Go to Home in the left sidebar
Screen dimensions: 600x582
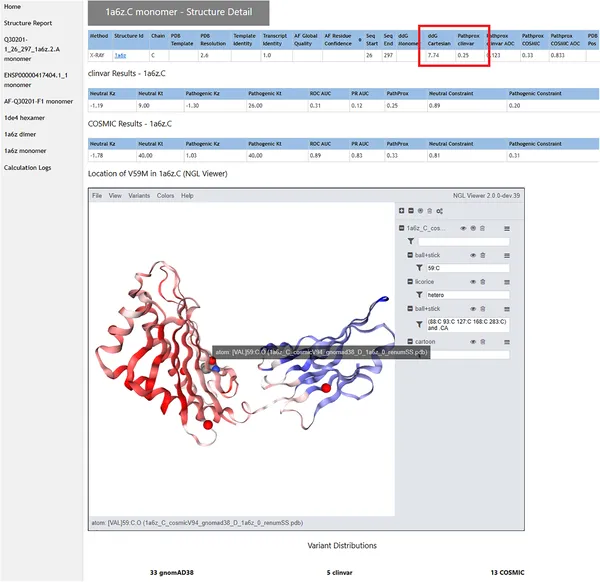tap(12, 7)
